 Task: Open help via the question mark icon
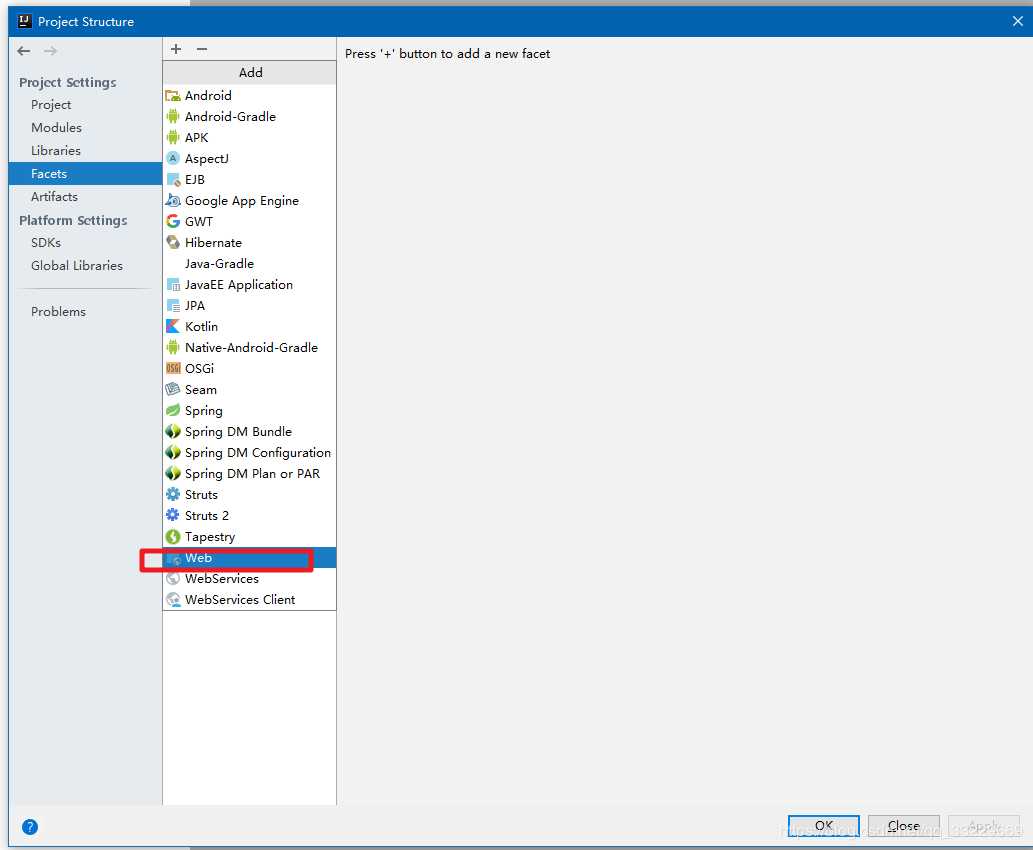(x=30, y=826)
